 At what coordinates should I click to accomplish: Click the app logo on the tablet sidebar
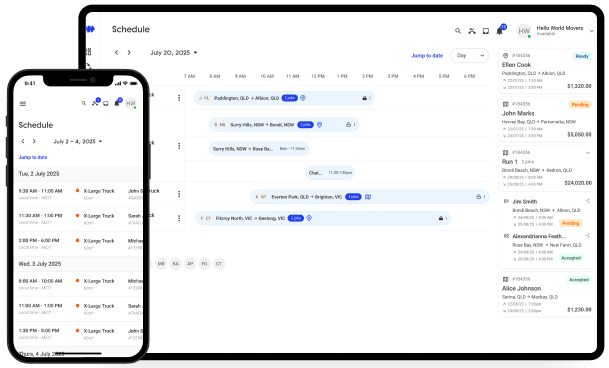pyautogui.click(x=90, y=29)
